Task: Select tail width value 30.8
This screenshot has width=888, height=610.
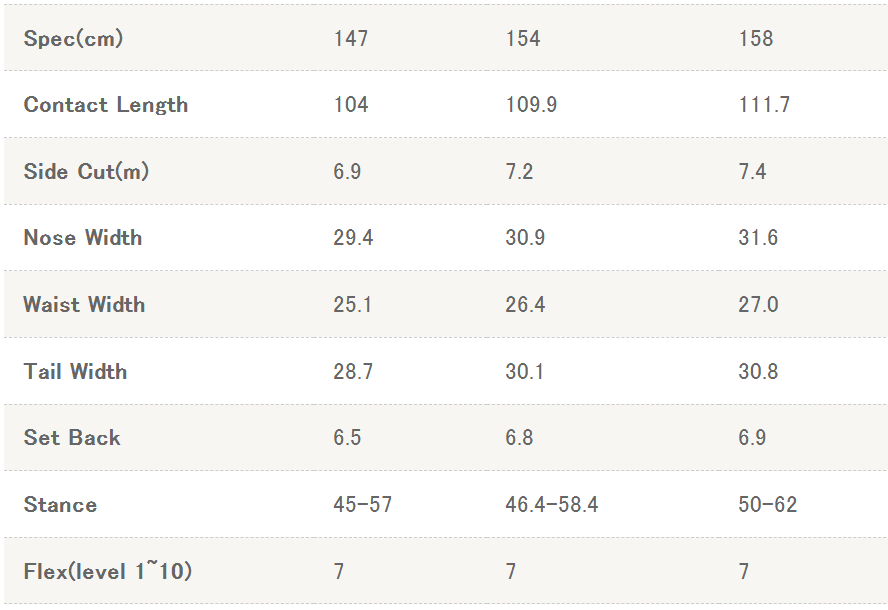Action: click(758, 372)
